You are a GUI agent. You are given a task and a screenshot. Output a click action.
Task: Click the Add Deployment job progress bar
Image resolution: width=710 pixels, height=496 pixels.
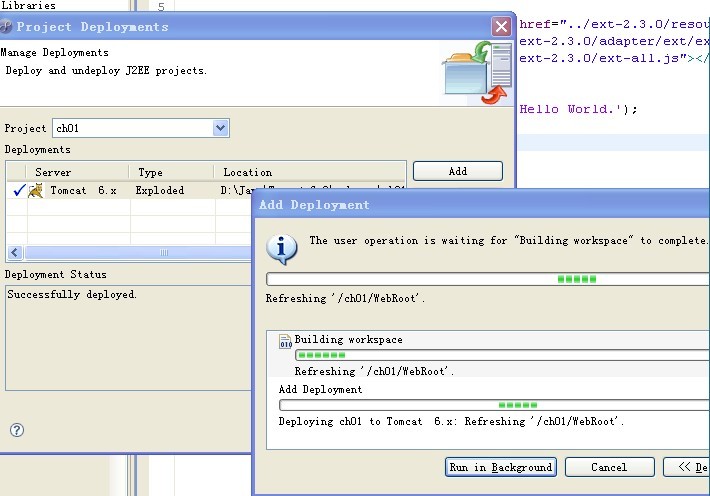point(494,405)
